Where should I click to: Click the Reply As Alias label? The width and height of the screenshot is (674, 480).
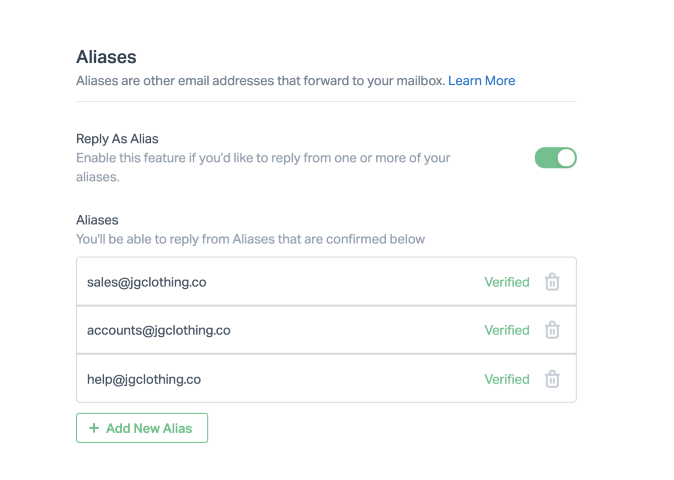click(x=117, y=139)
